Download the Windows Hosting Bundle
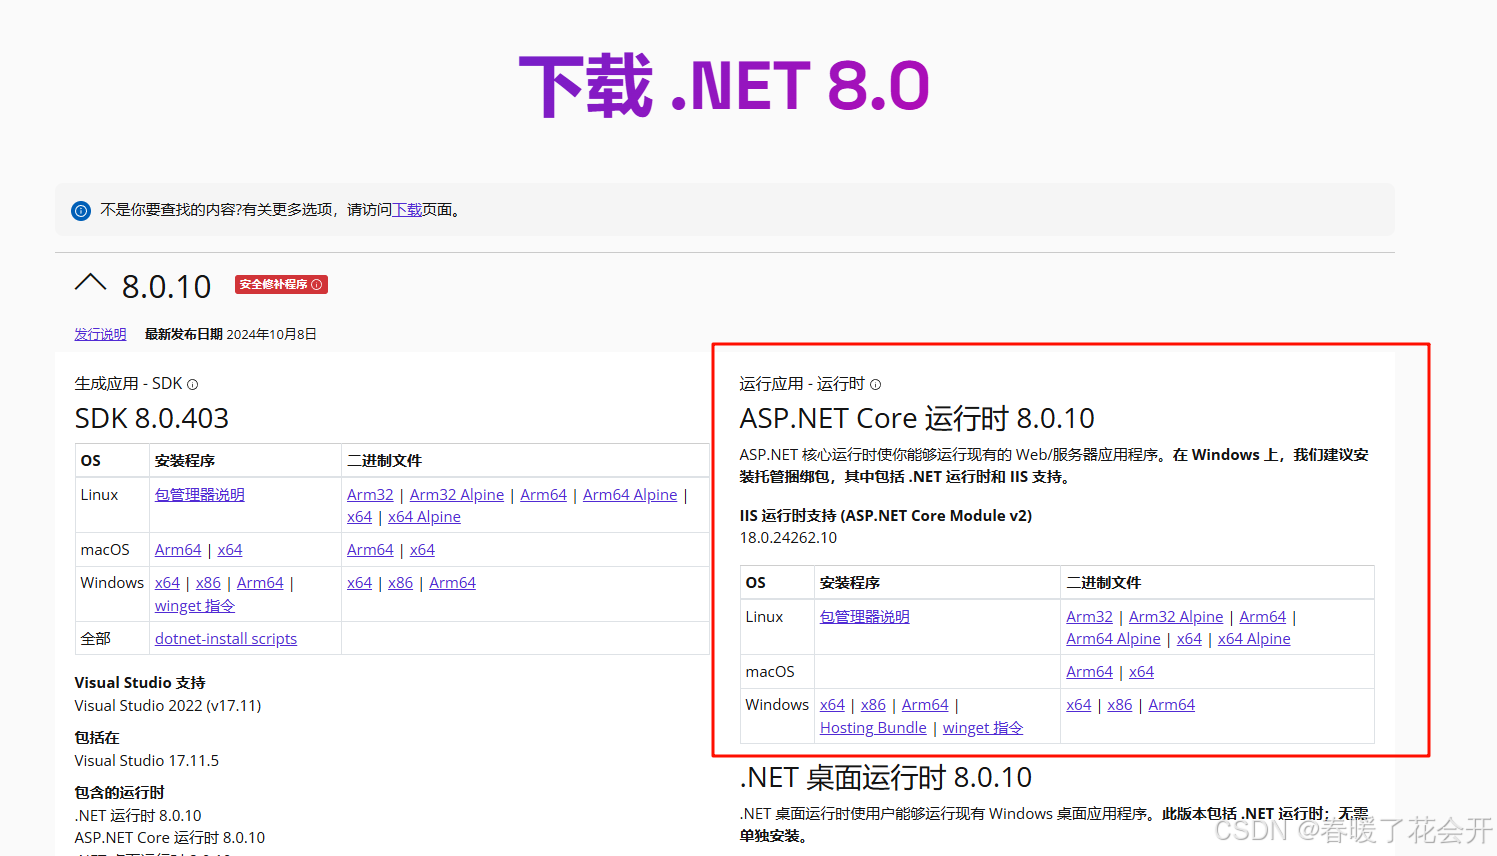Image resolution: width=1497 pixels, height=856 pixels. coord(873,728)
